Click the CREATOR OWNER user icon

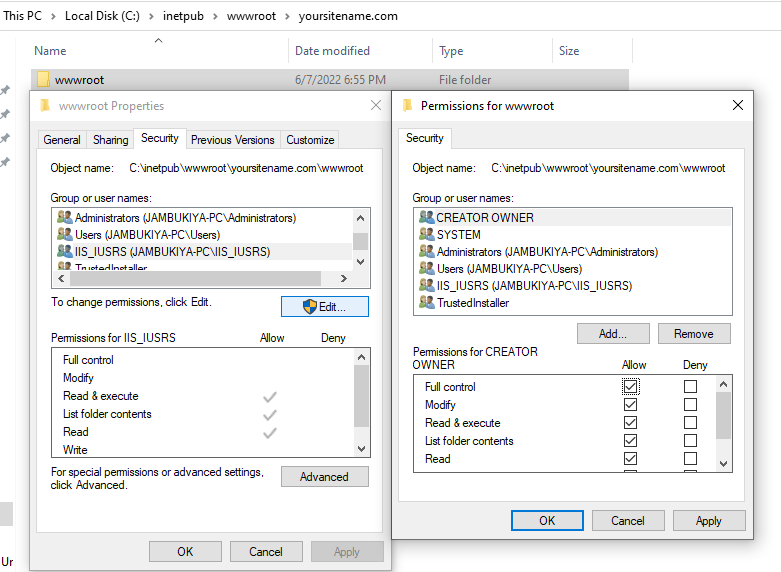click(427, 218)
